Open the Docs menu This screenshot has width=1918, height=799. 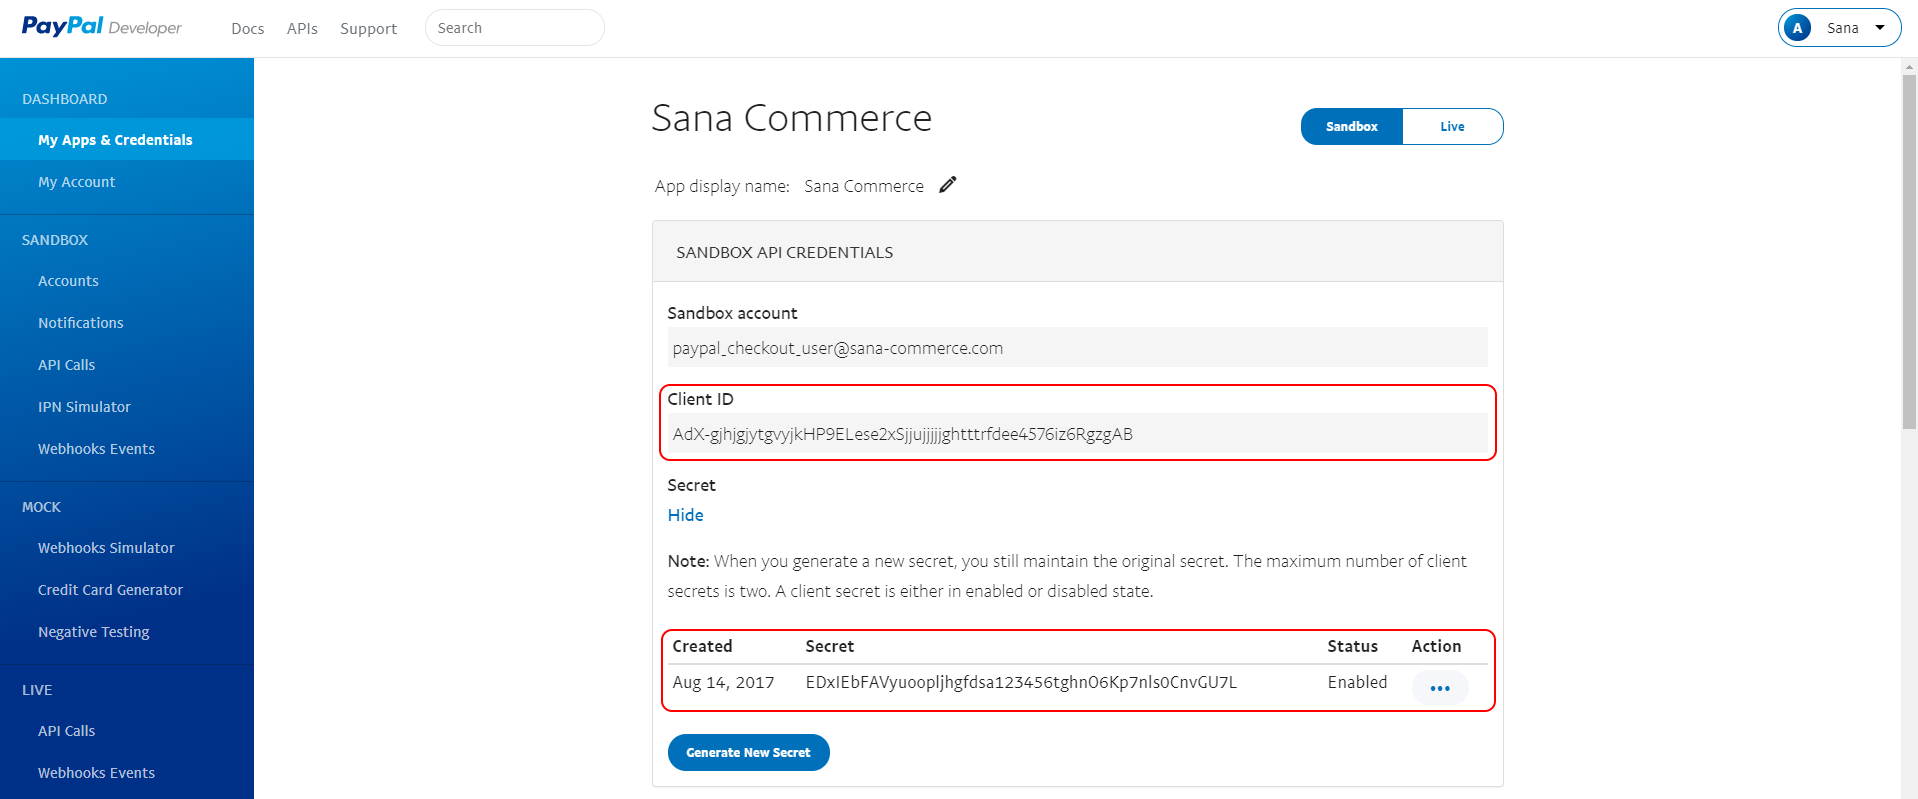tap(247, 29)
